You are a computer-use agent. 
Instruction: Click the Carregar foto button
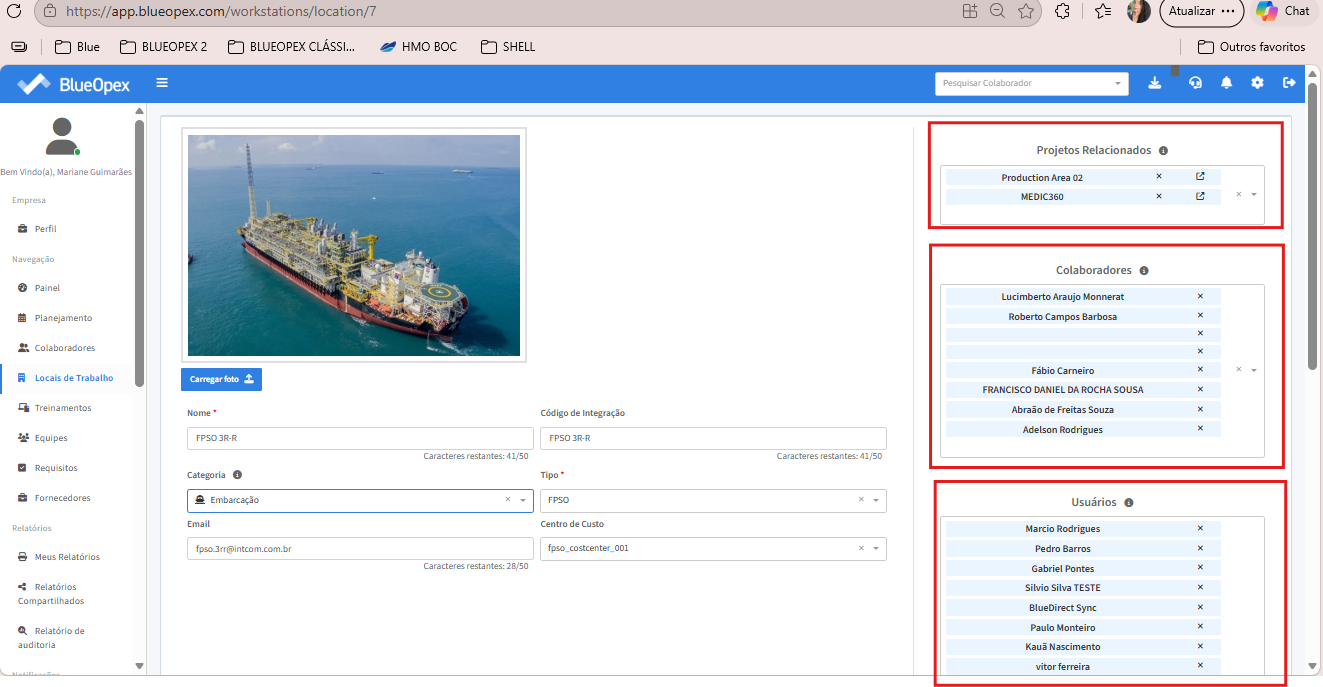(x=221, y=379)
